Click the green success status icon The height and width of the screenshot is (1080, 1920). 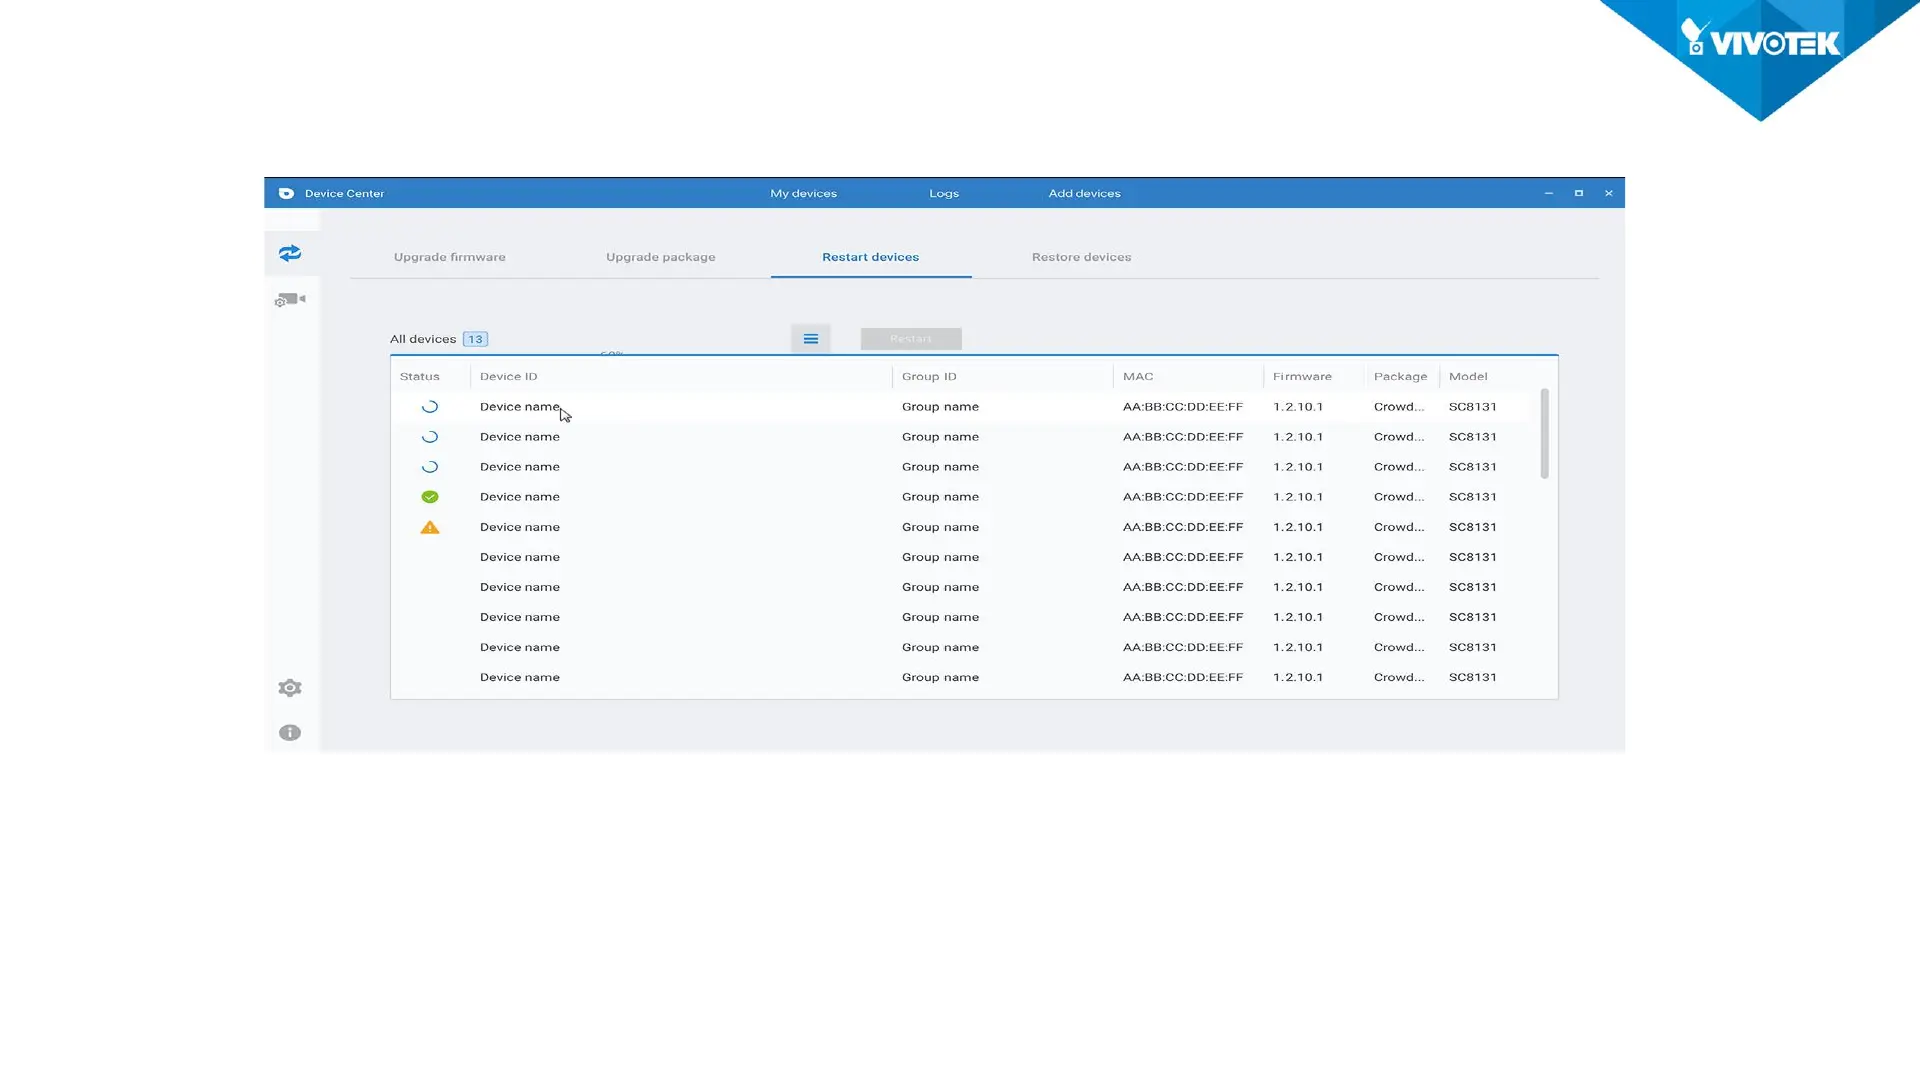(x=430, y=497)
